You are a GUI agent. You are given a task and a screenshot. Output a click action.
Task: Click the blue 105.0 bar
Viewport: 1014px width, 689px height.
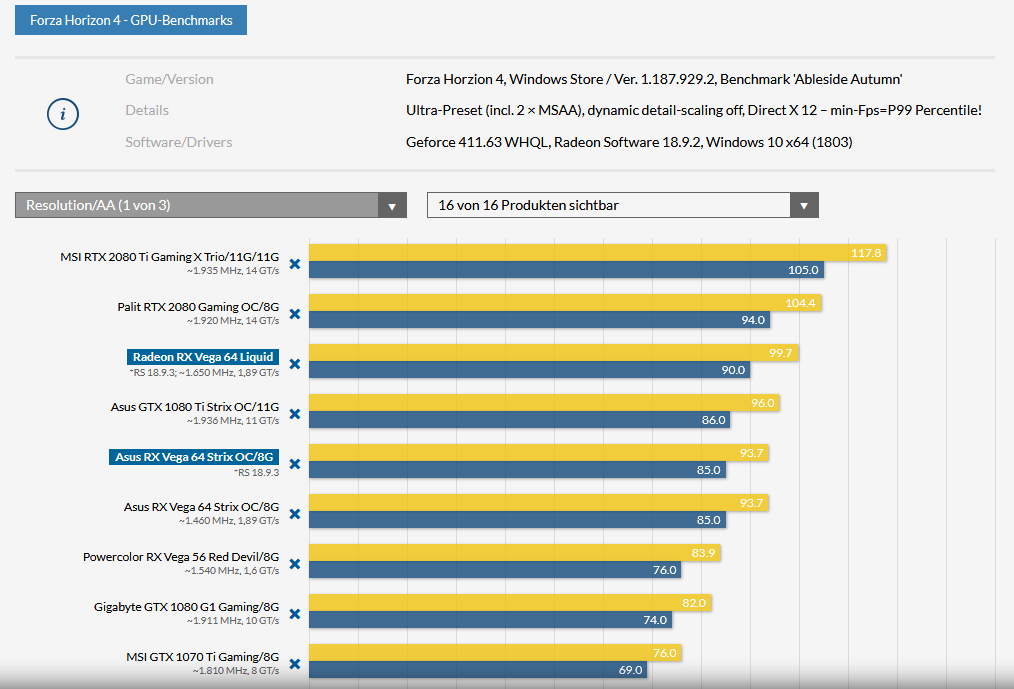tap(566, 270)
